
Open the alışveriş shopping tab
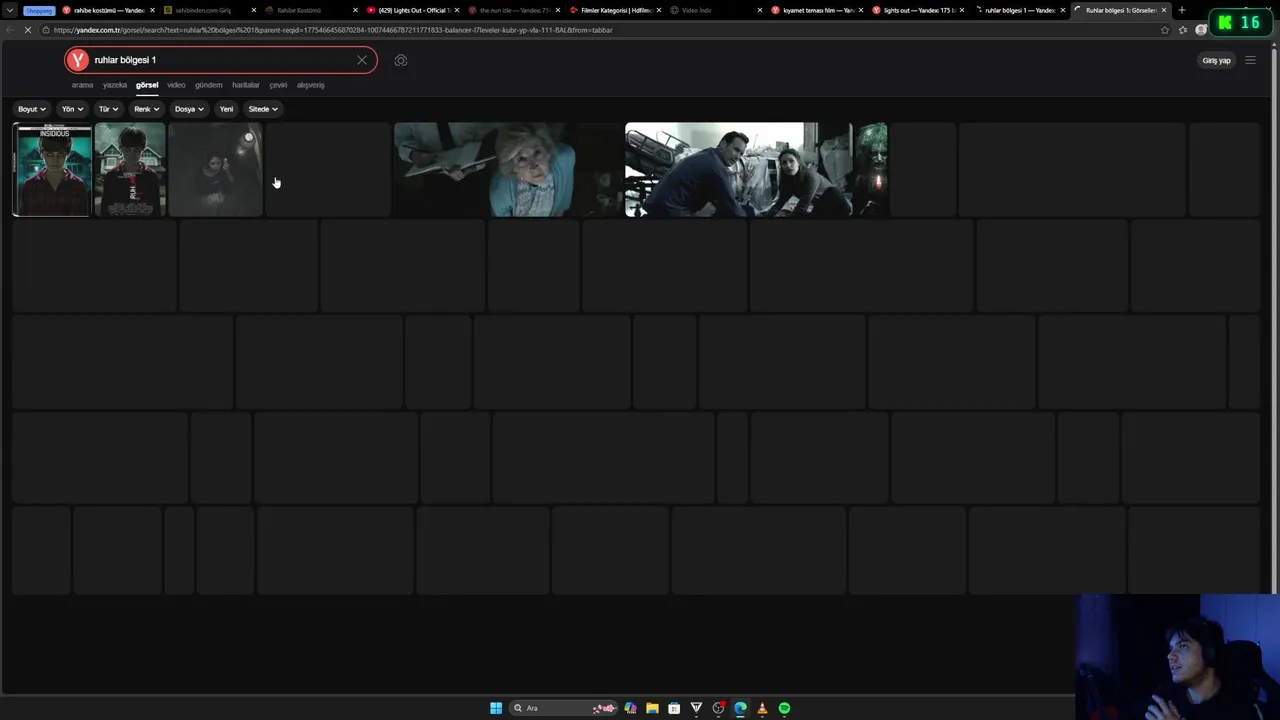[x=310, y=85]
